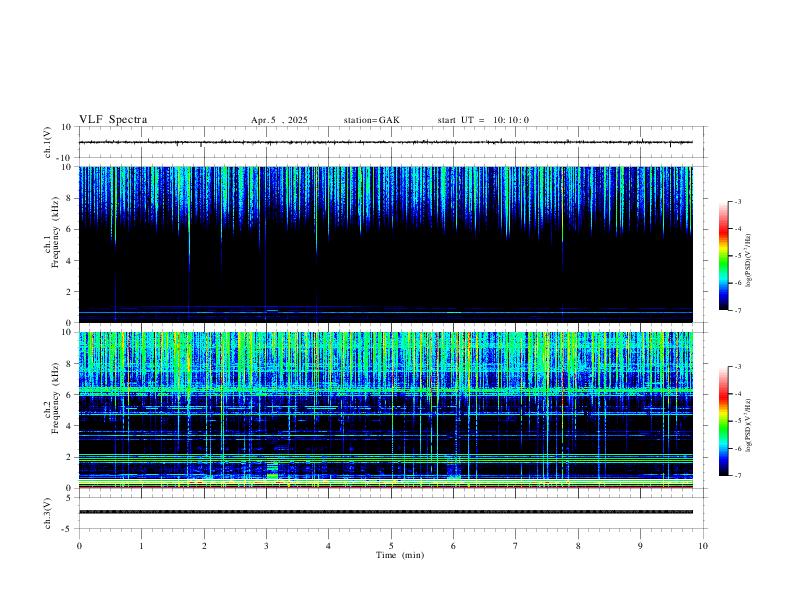Click the lower color bar for ch.2 PSD
792x612 pixels.
(723, 421)
